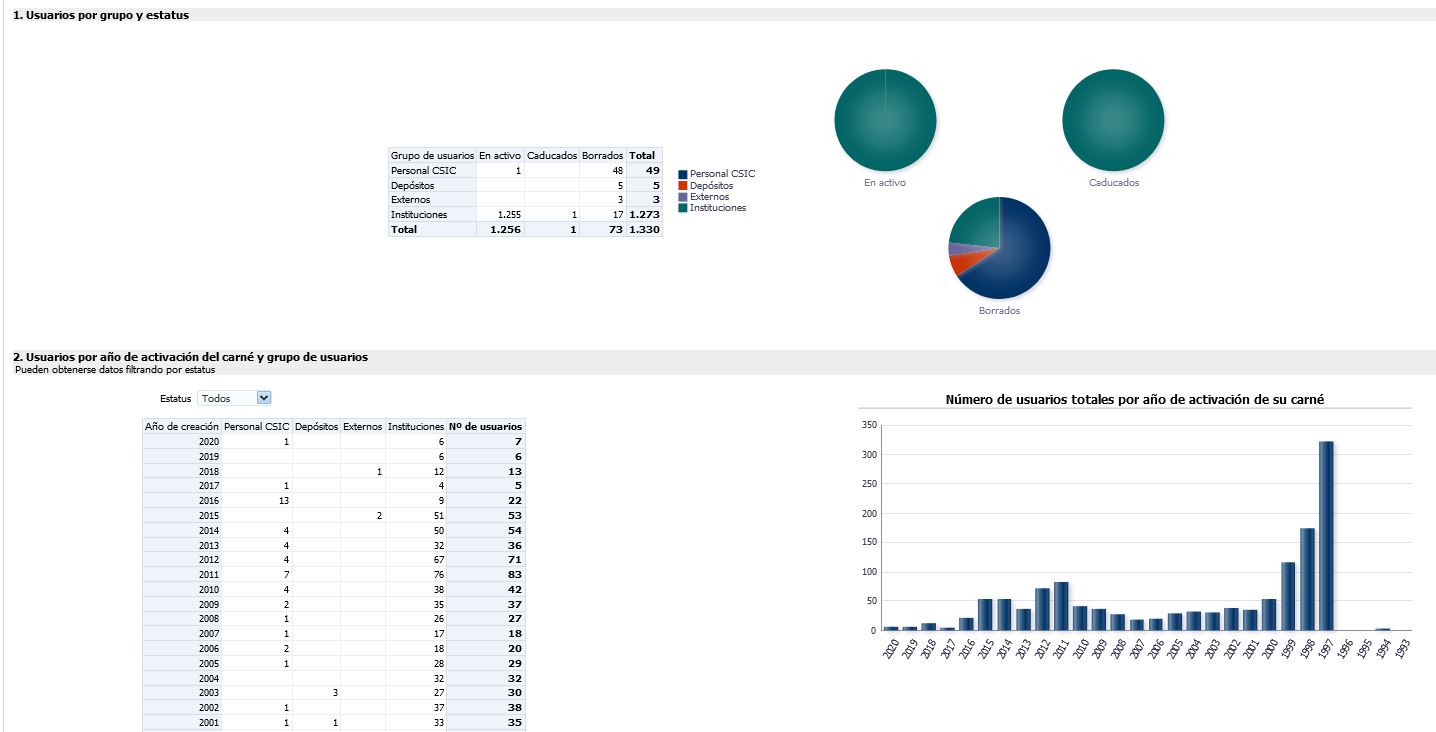This screenshot has width=1436, height=732.
Task: Click the Depósitos legend color swatch
Action: pos(683,186)
